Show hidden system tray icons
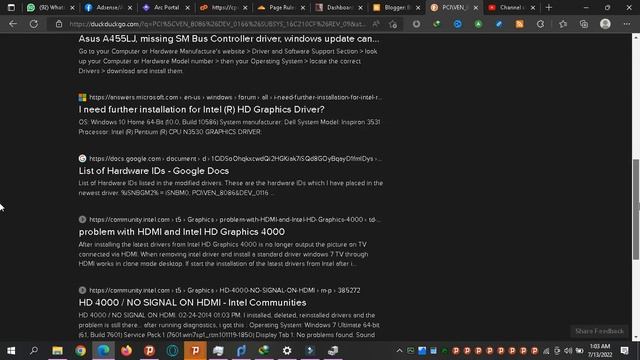This screenshot has width=640, height=360. coord(399,351)
